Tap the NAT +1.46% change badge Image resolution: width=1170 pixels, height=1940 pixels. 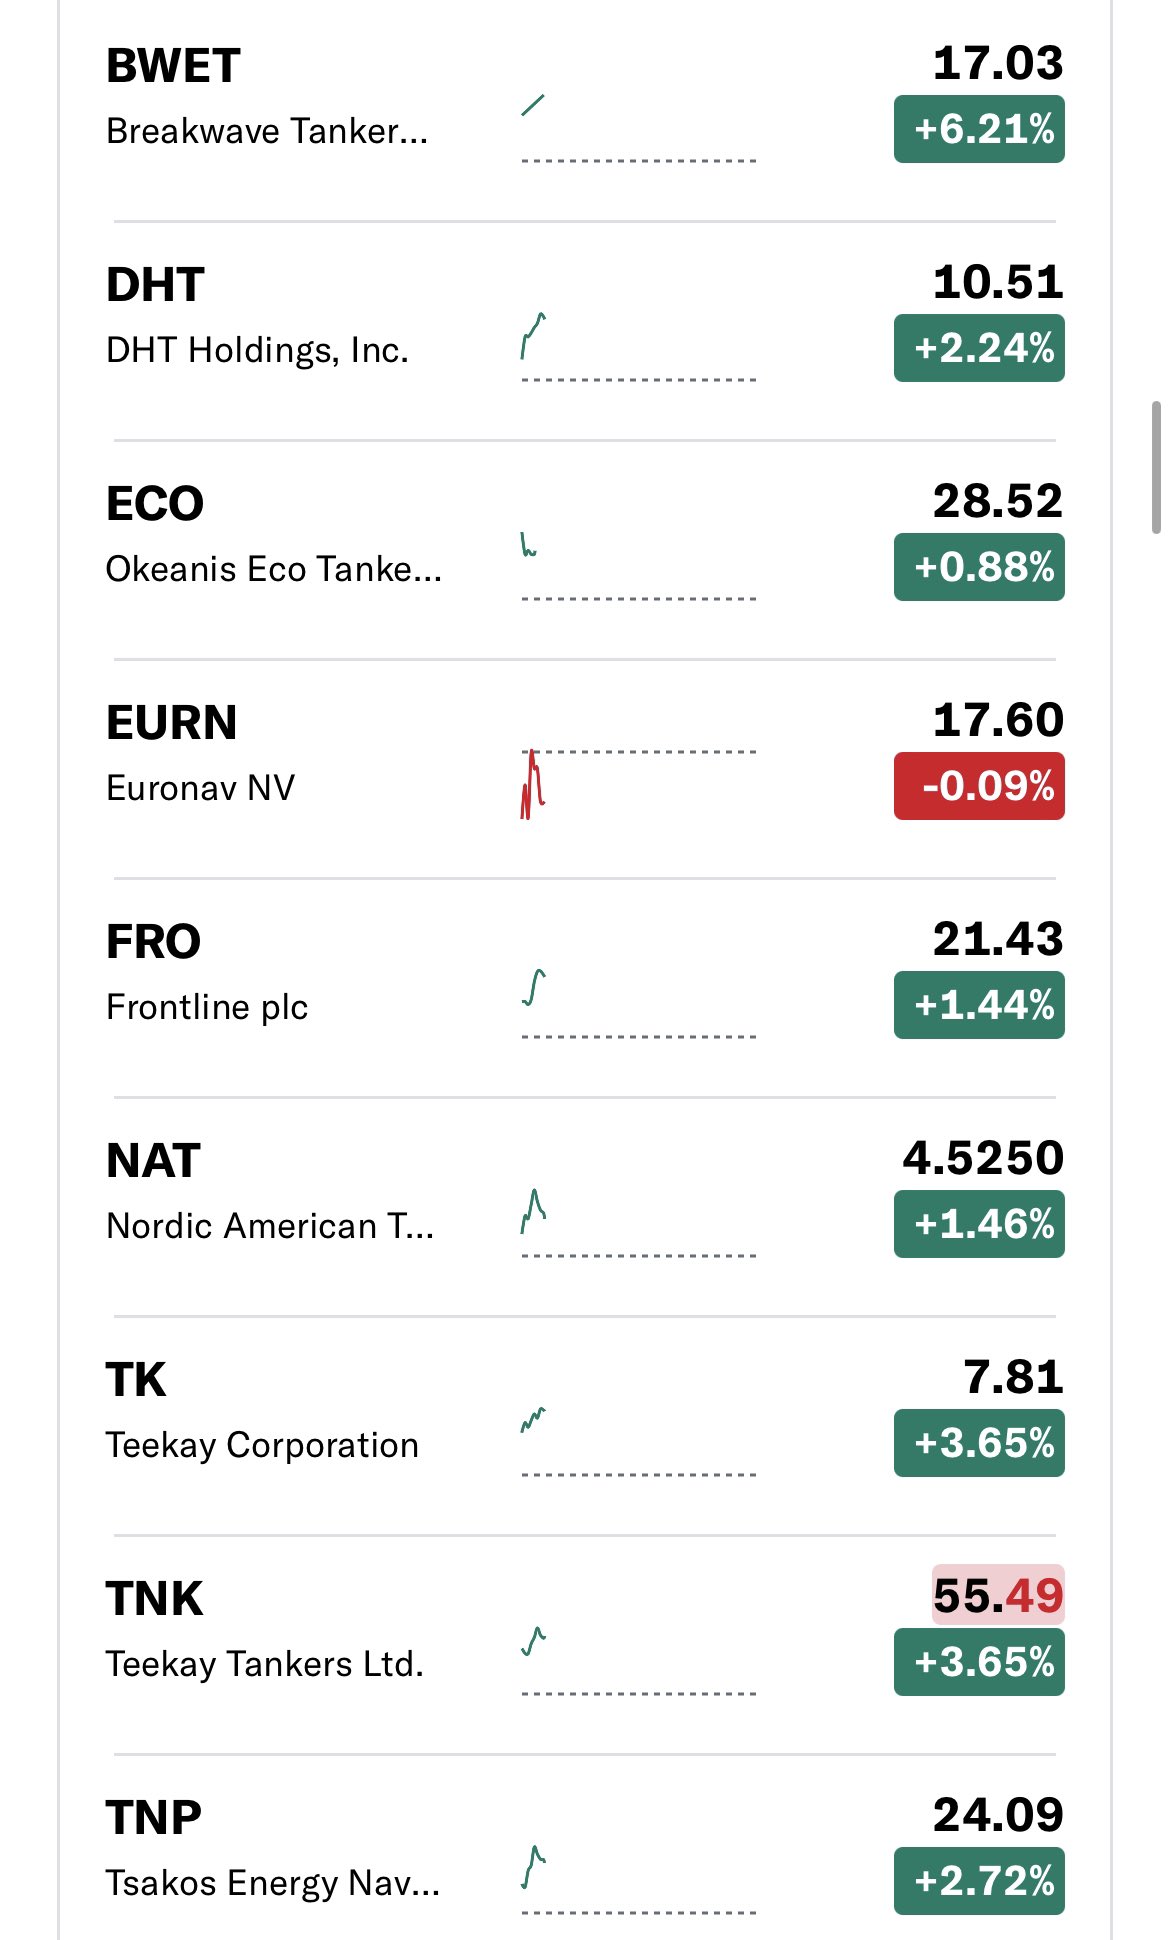pyautogui.click(x=979, y=1224)
